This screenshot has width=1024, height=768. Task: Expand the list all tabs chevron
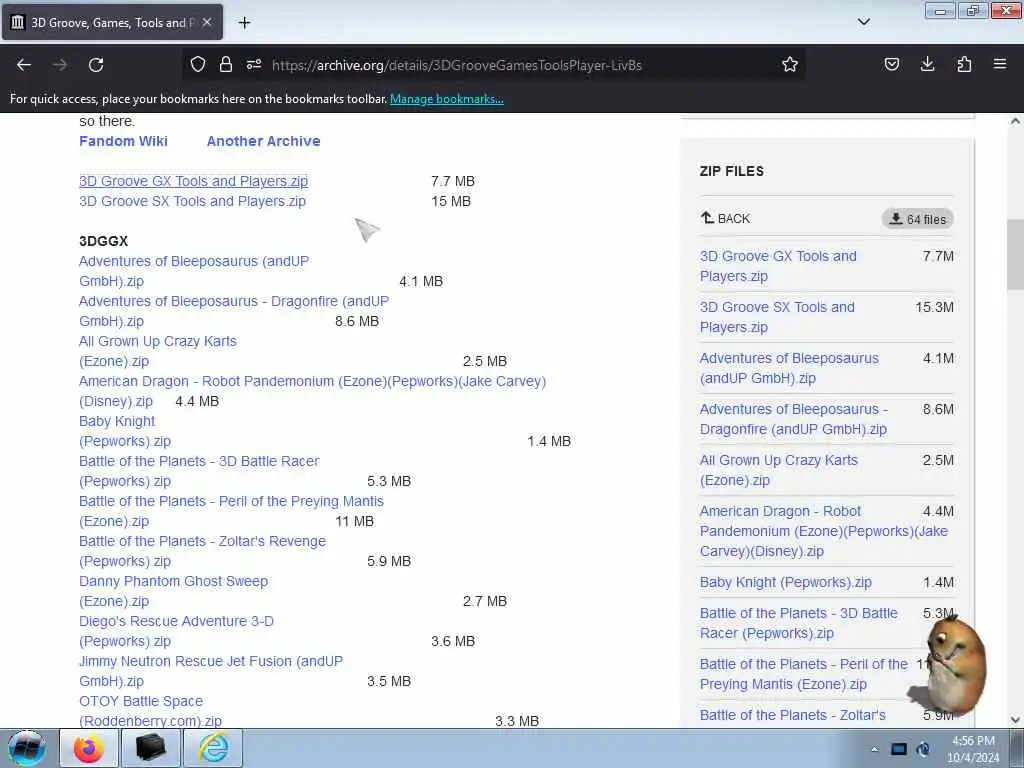[x=863, y=22]
